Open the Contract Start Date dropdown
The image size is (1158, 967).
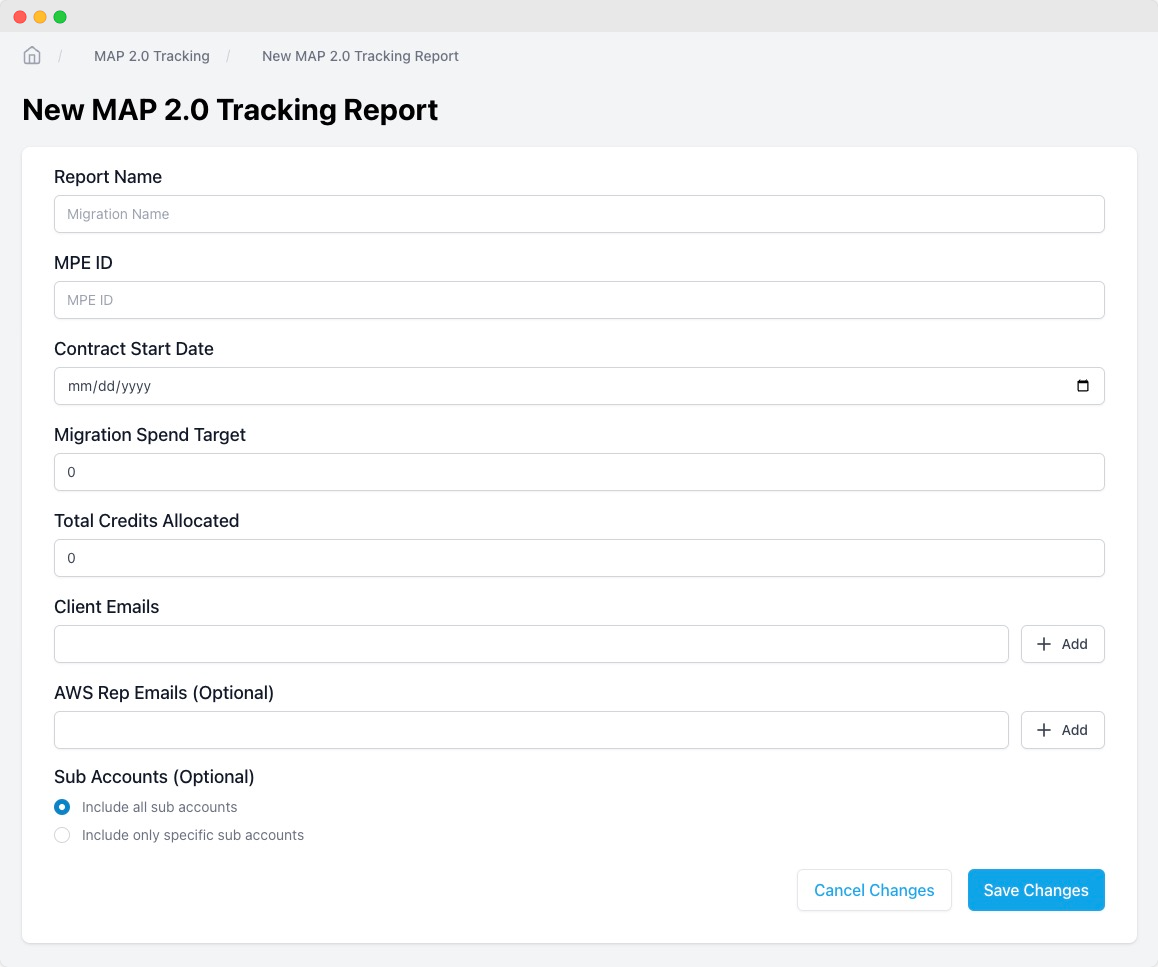pyautogui.click(x=1083, y=386)
